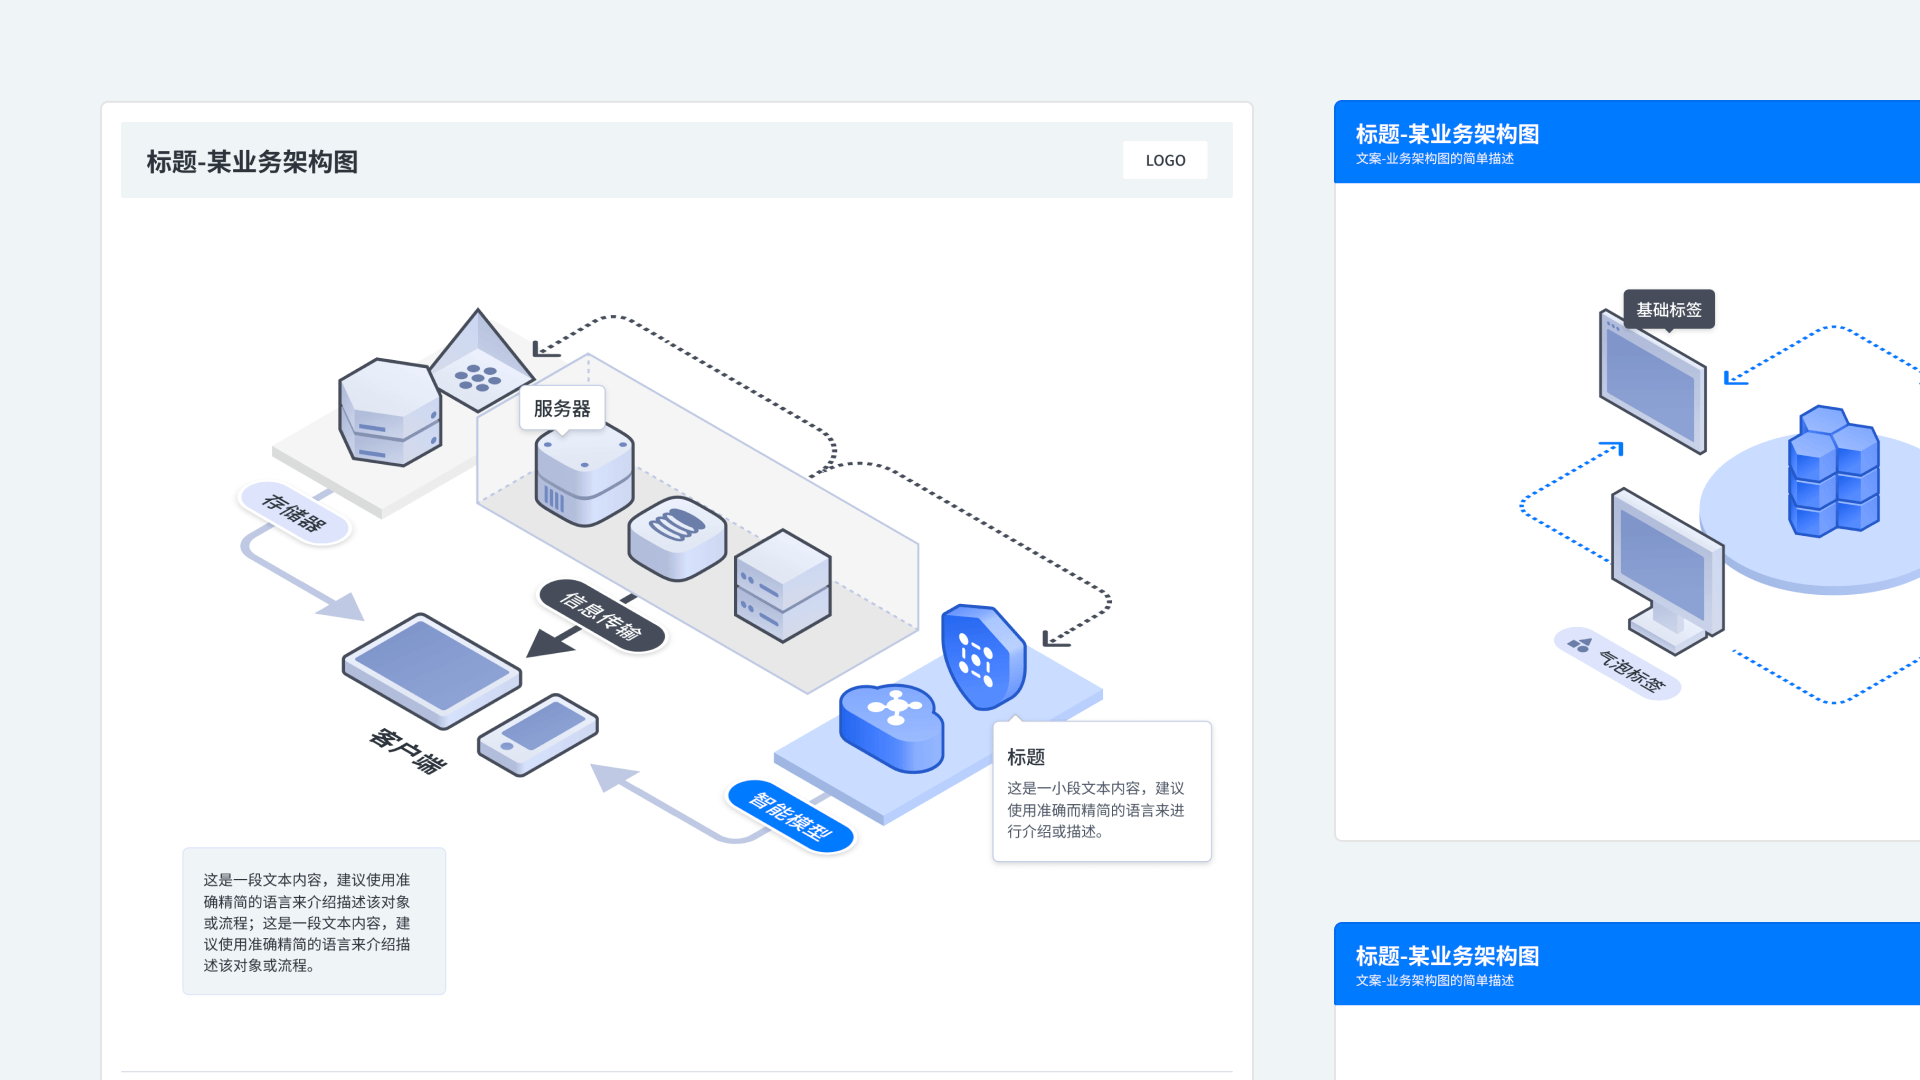1920x1080 pixels.
Task: Click the 基础标签 dark tooltip label
Action: click(1669, 309)
